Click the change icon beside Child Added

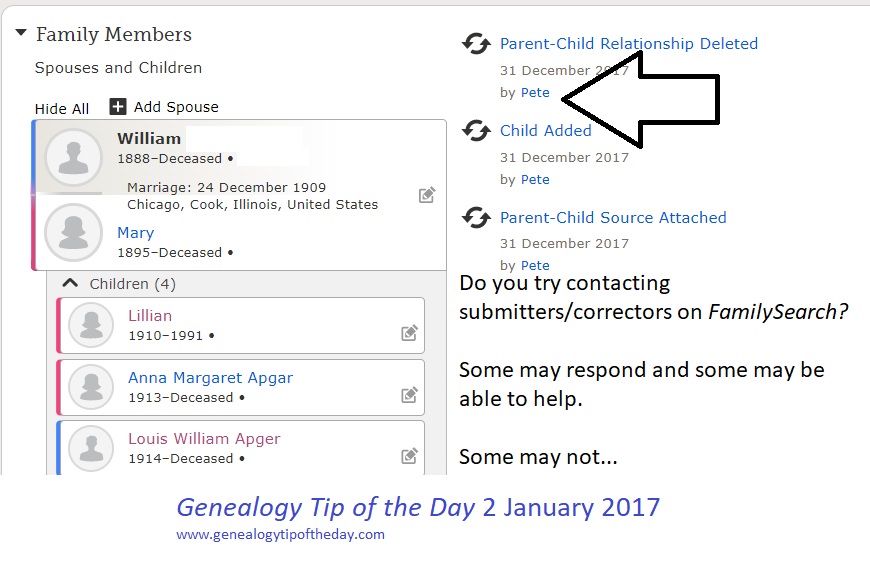coord(476,131)
